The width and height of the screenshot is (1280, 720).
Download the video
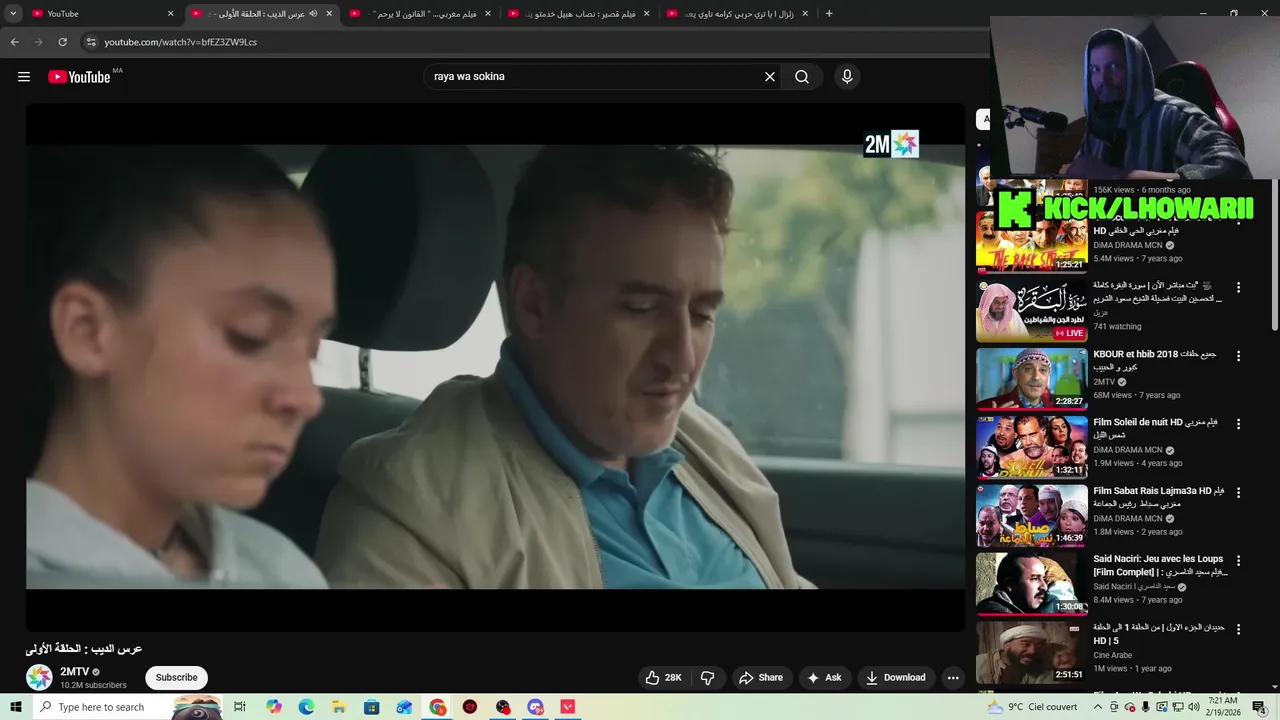896,677
